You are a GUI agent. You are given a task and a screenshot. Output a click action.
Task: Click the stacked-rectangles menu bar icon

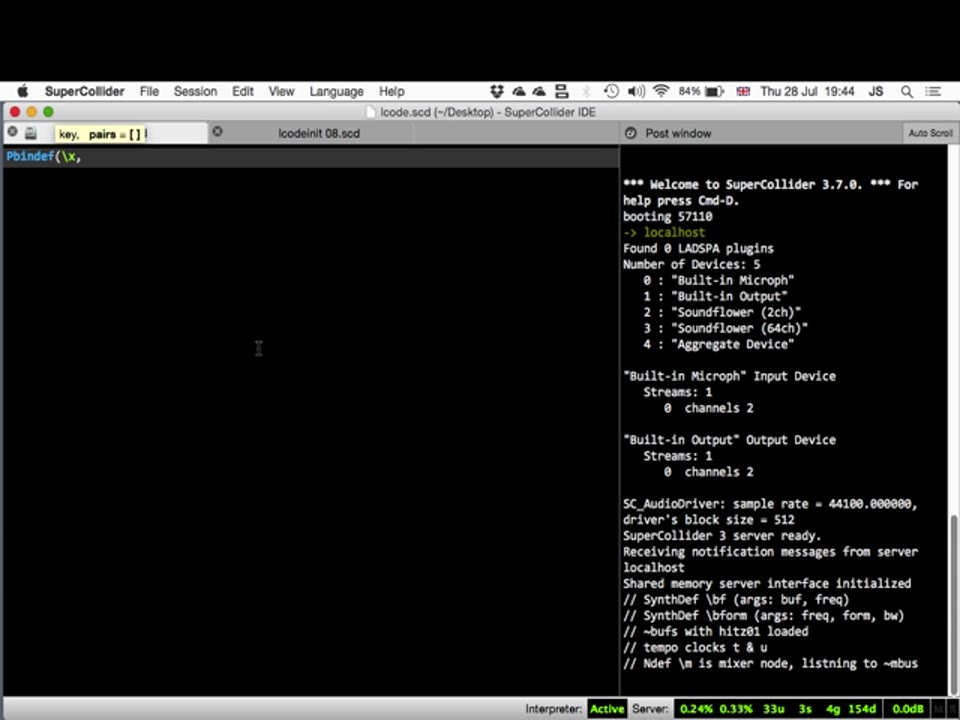click(x=561, y=92)
